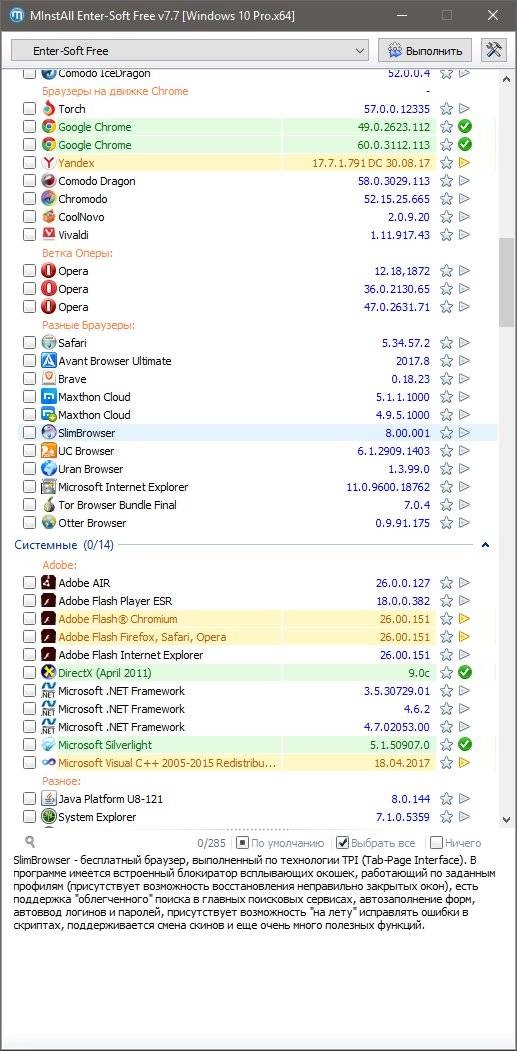Select the Avant Browser Ultimate entry
The height and width of the screenshot is (1051, 517).
point(115,361)
